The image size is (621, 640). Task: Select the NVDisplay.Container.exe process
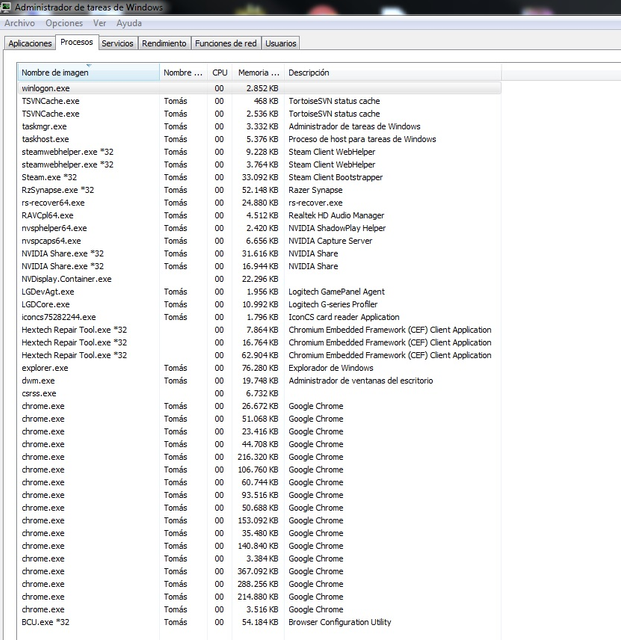(260, 279)
